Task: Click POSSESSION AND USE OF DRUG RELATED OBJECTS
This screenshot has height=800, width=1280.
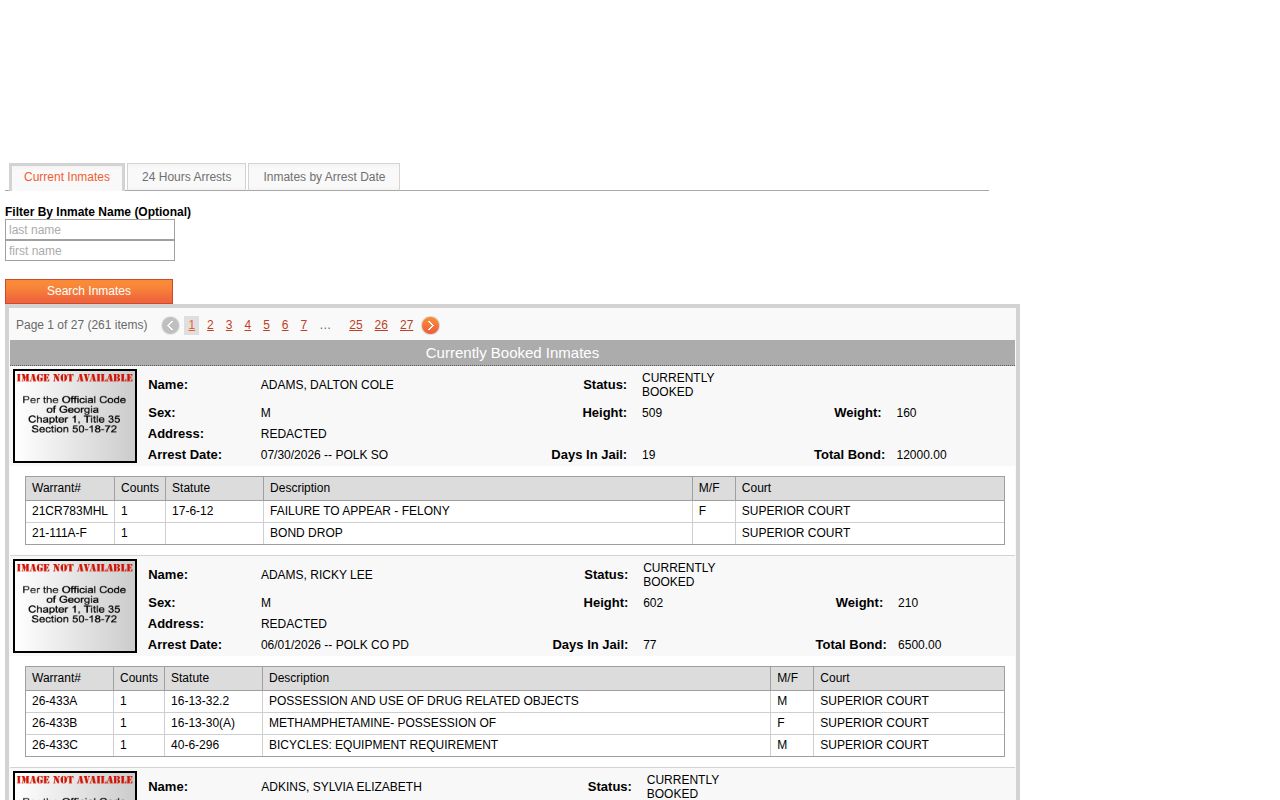Action: point(424,701)
